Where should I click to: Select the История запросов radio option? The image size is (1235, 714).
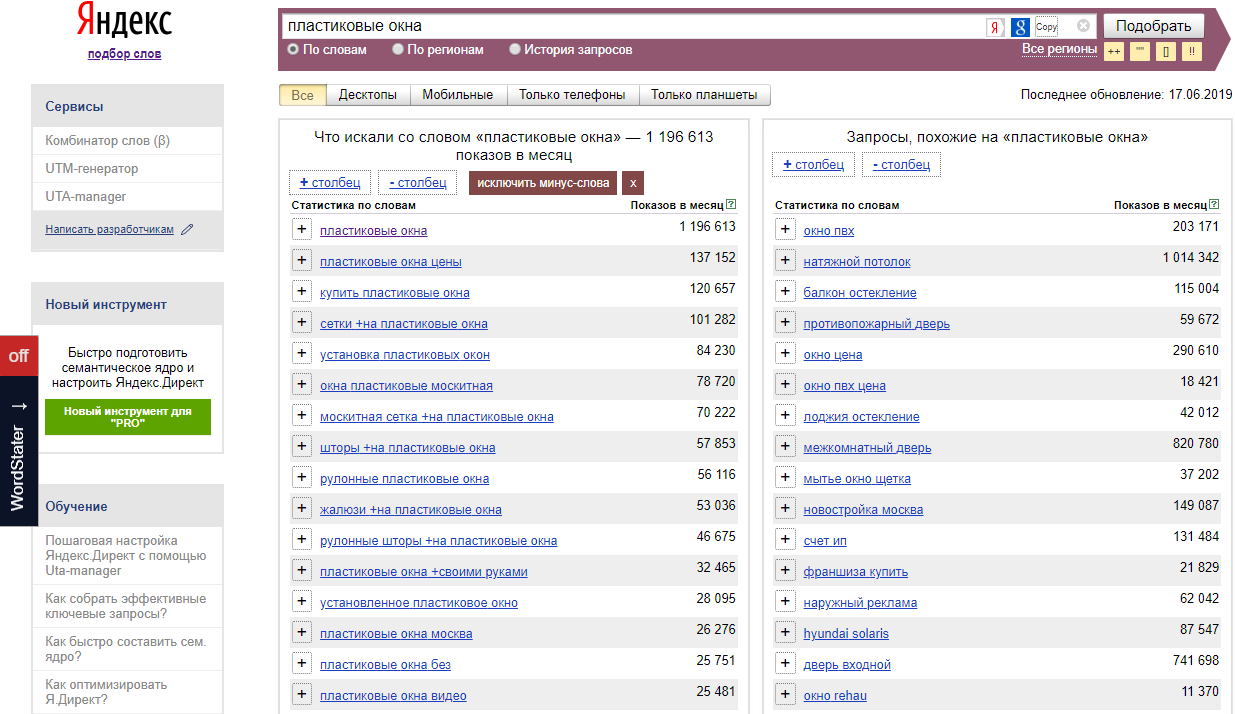coord(515,49)
